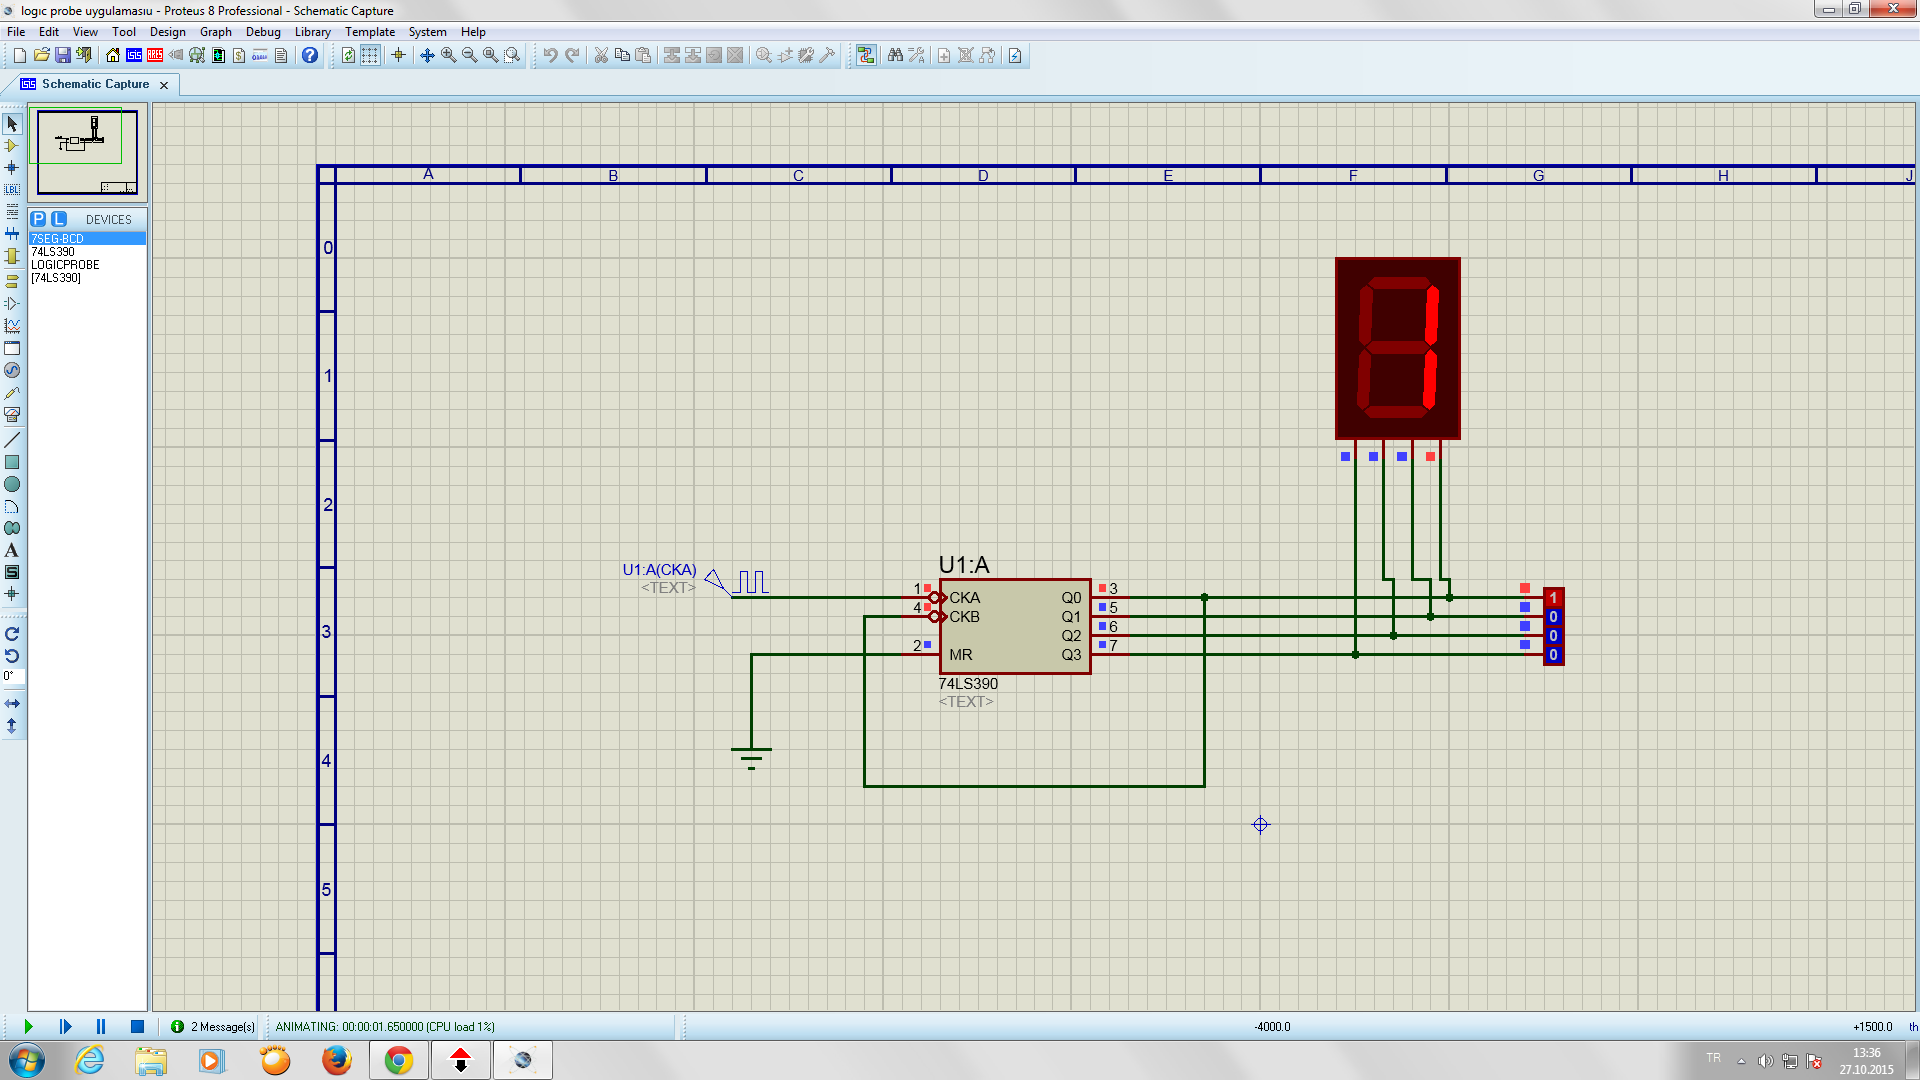Open the Debug menu

tap(263, 32)
